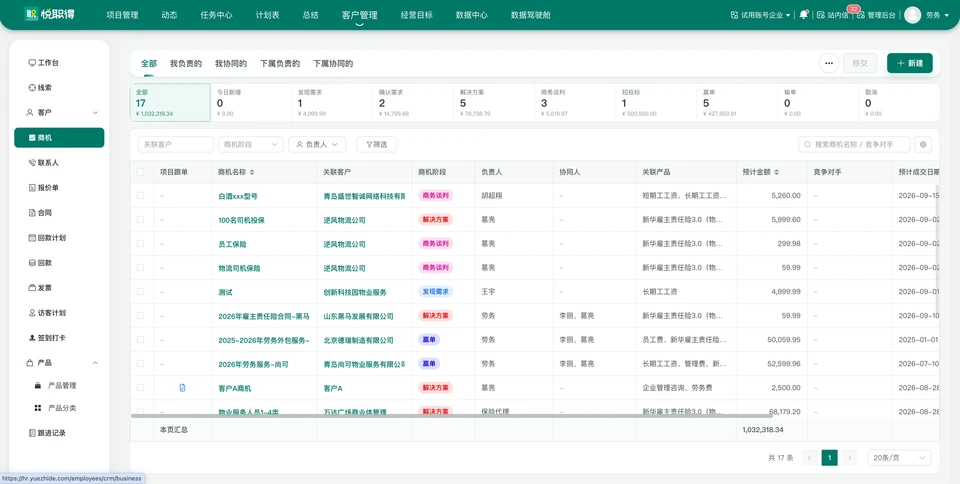This screenshot has width=960, height=484.
Task: Select the 解决方案 stage summary card
Action: (x=494, y=103)
